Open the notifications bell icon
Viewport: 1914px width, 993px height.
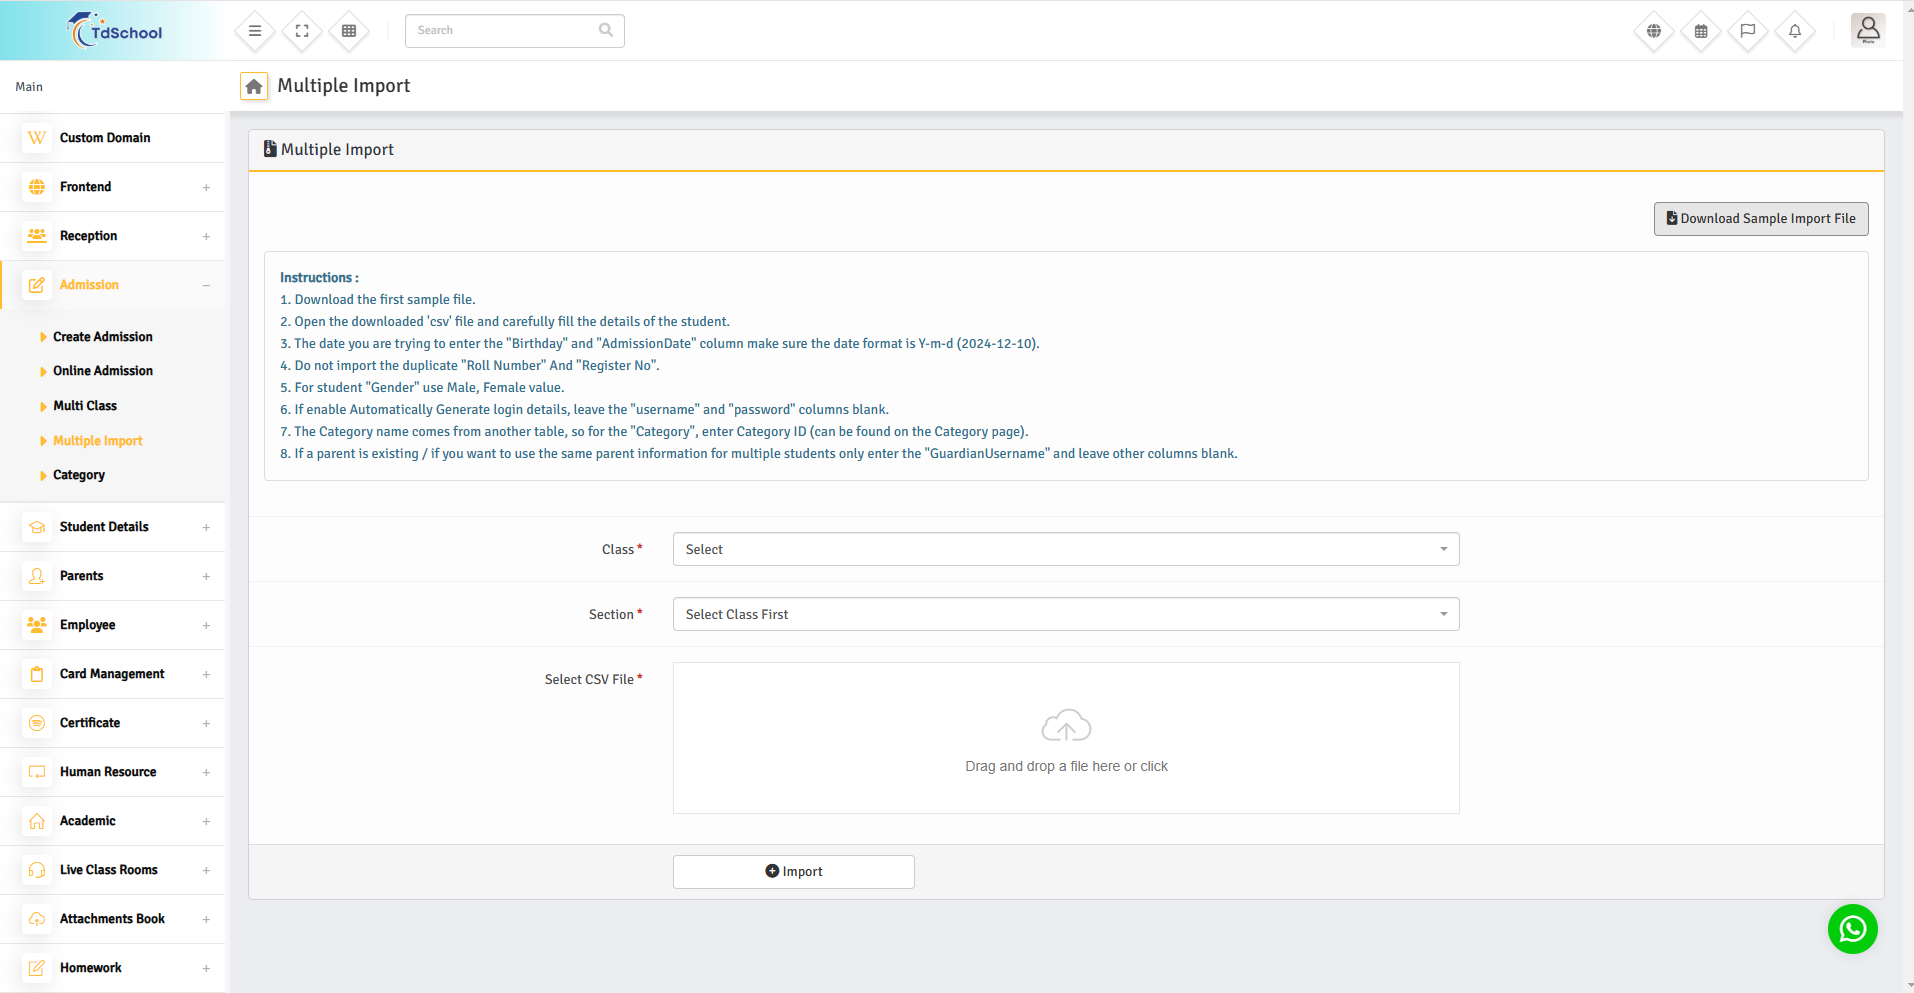pyautogui.click(x=1795, y=31)
